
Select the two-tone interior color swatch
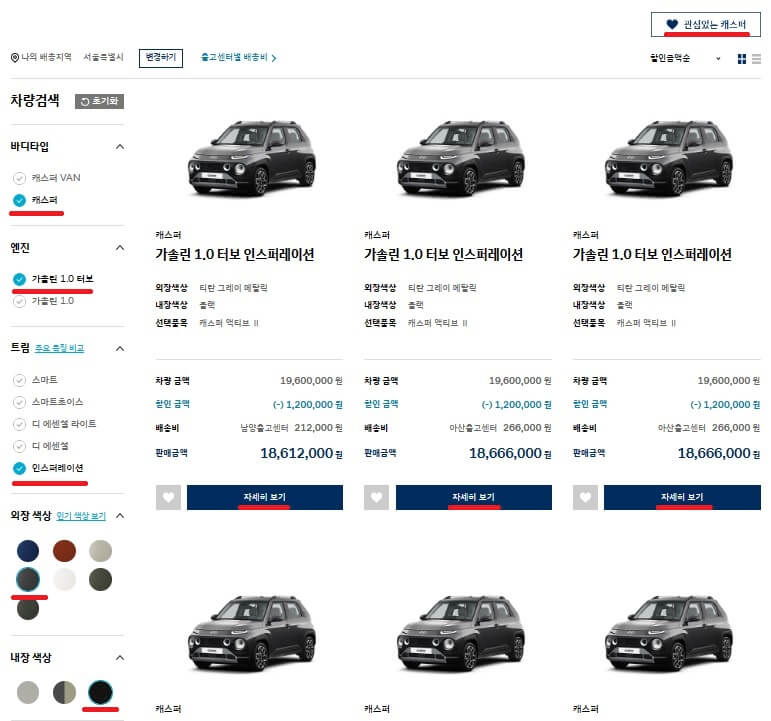click(64, 692)
